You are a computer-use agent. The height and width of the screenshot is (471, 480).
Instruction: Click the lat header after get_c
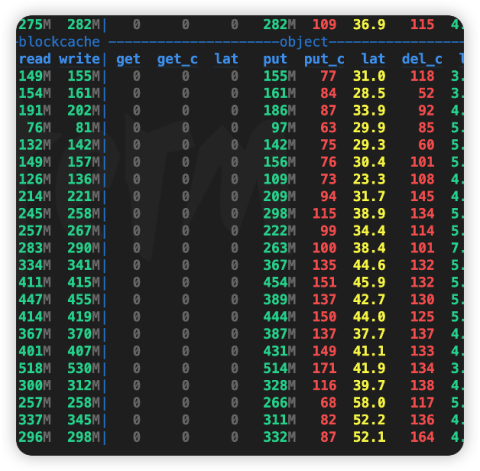tap(226, 59)
